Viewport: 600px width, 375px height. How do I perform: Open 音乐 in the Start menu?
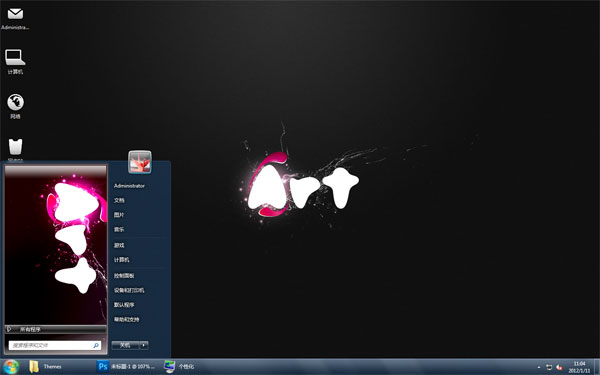[x=119, y=229]
